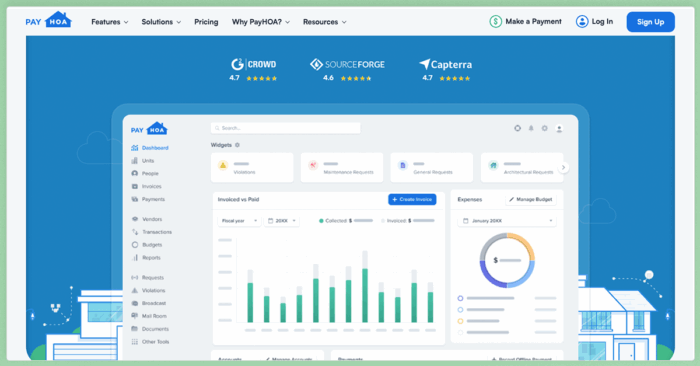Click the Broadcast icon in sidebar
This screenshot has height=366, width=700.
[134, 303]
